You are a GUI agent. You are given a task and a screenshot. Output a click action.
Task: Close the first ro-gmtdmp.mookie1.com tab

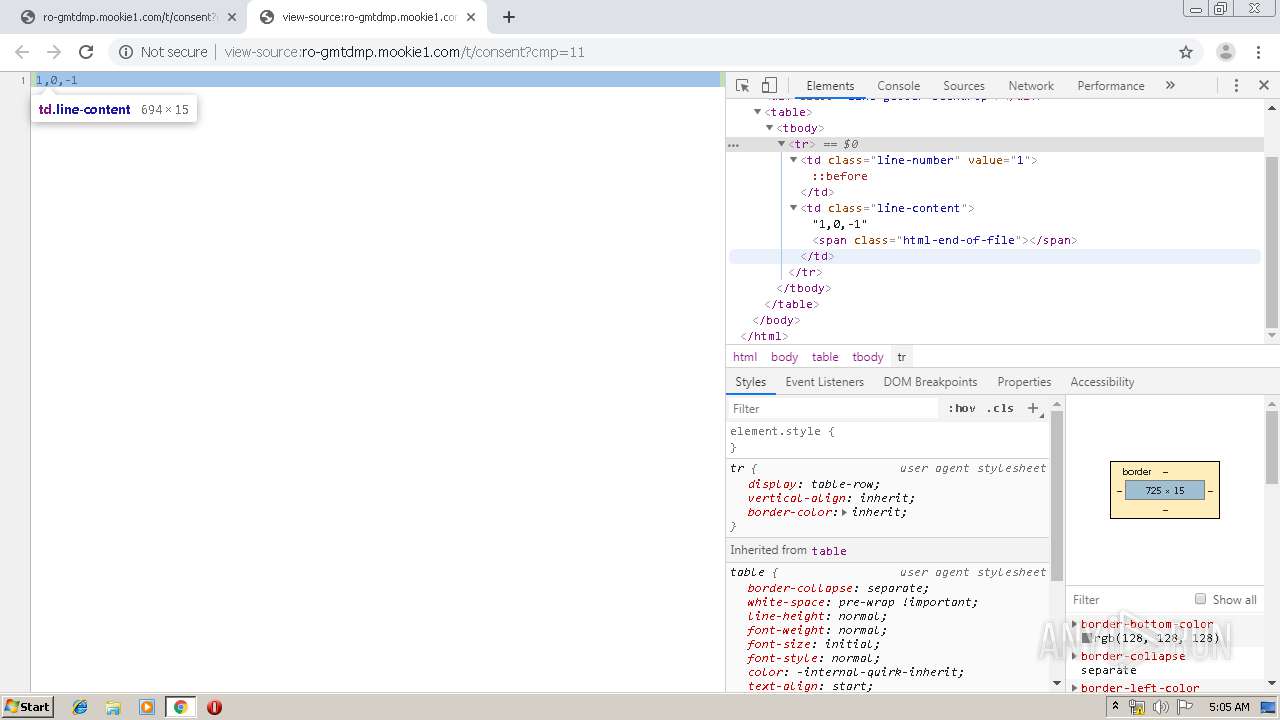232,17
